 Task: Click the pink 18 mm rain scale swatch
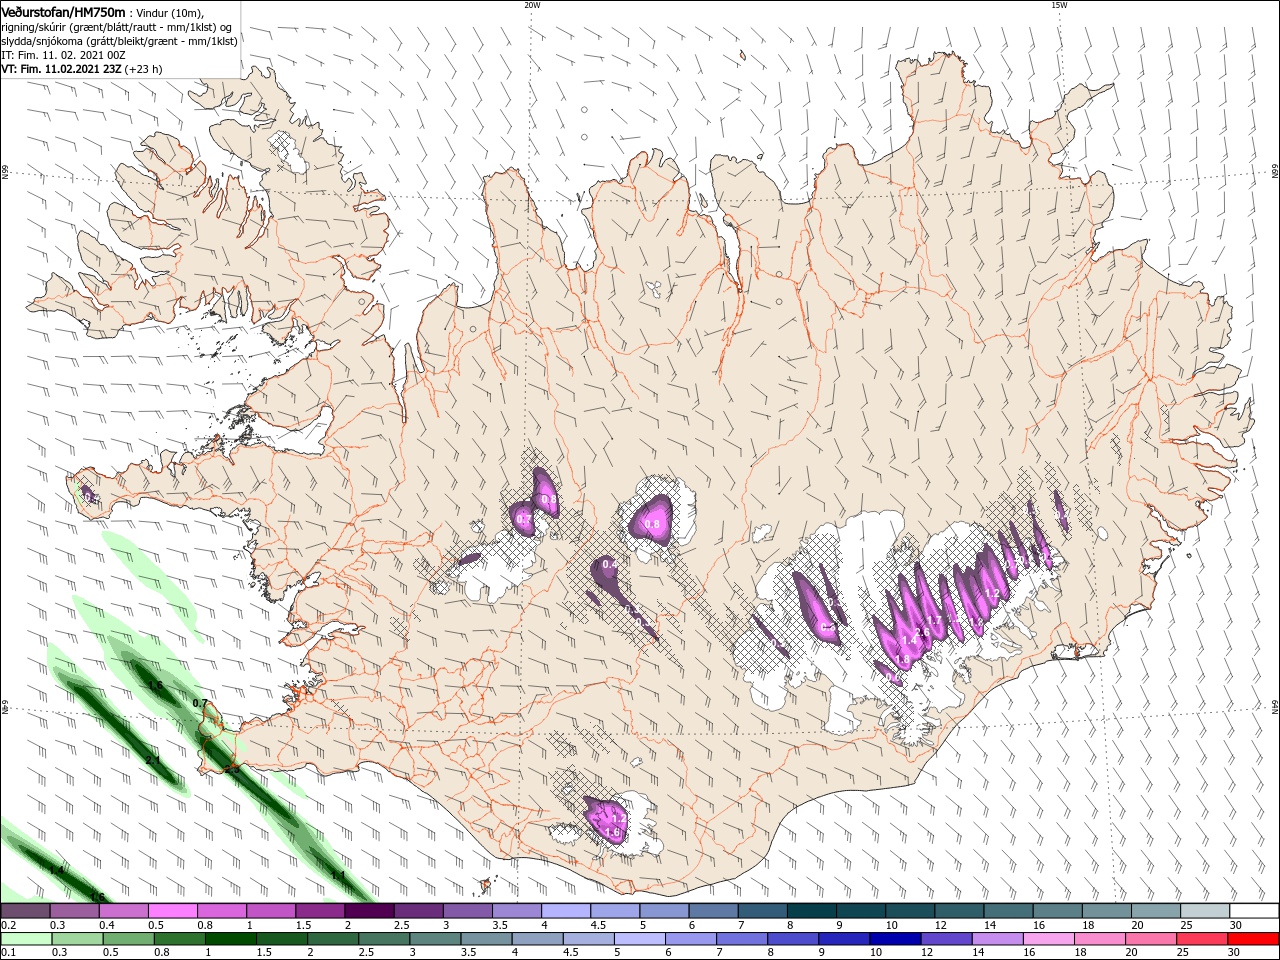click(1100, 939)
